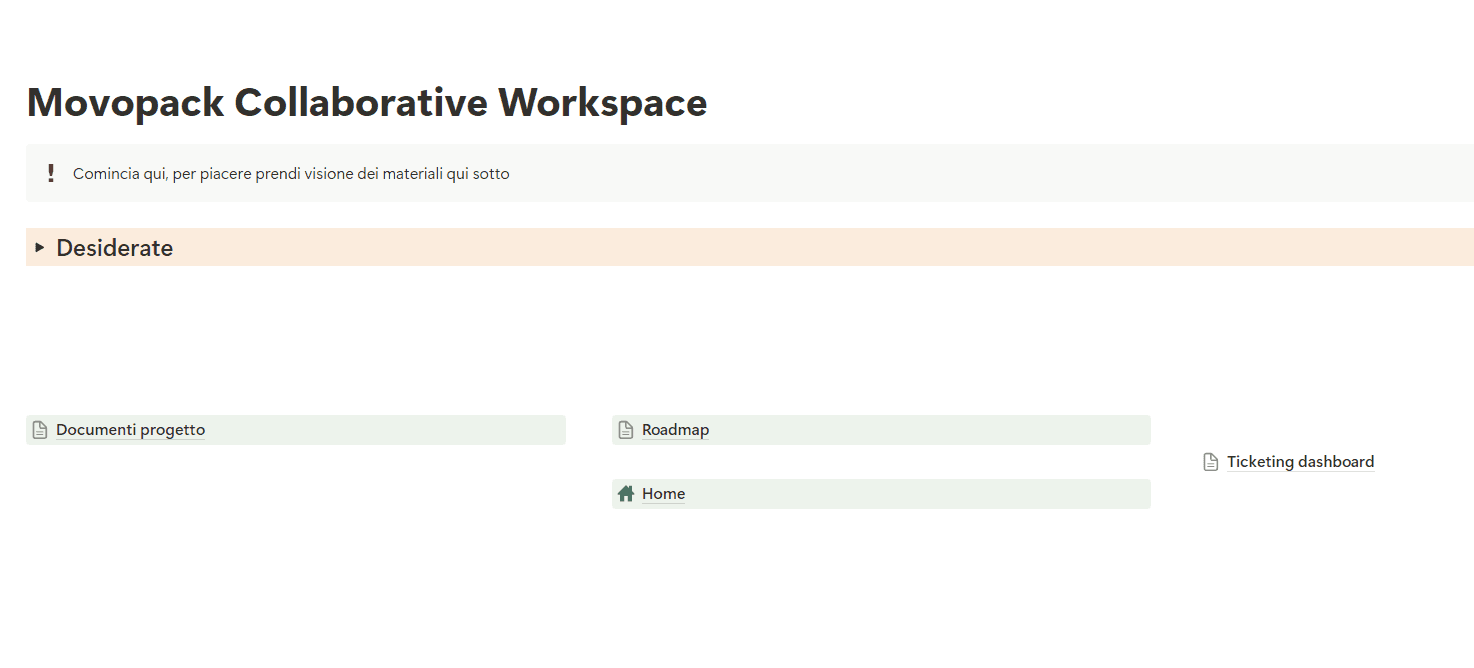Click the document icon next to Roadmap
1474x668 pixels.
[x=626, y=429]
